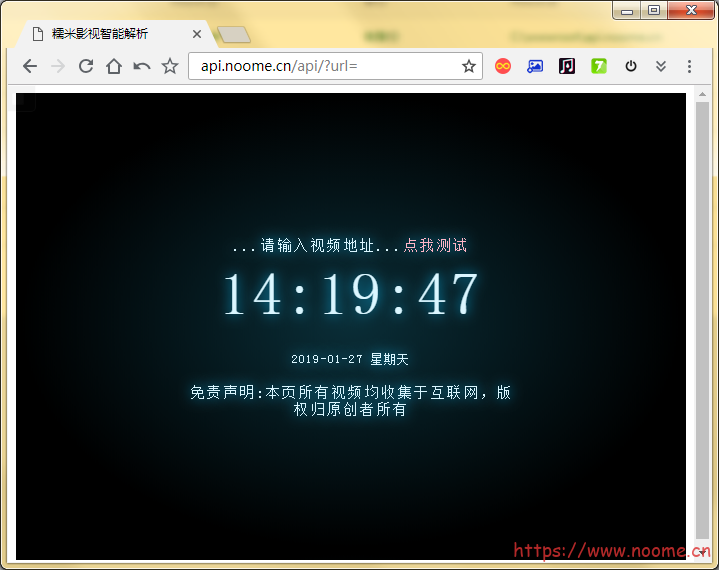Open a new tab with the tab button
This screenshot has height=570, width=719.
(x=234, y=34)
